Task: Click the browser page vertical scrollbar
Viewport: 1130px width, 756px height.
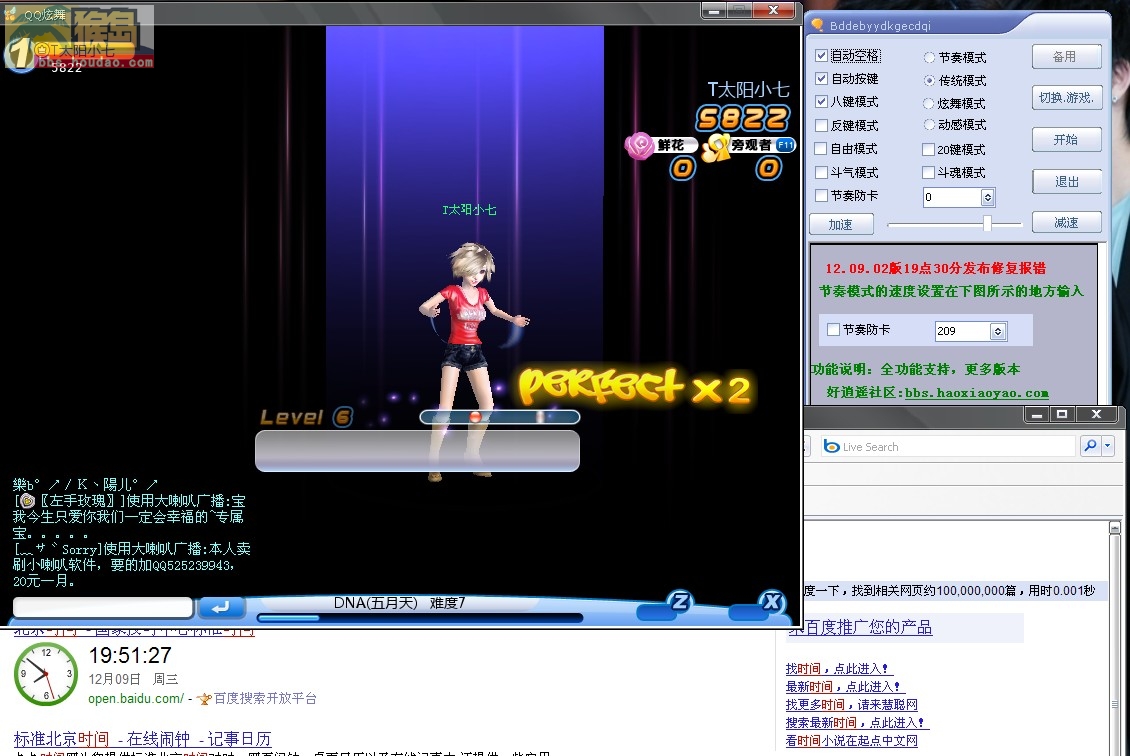Action: coord(1114,638)
